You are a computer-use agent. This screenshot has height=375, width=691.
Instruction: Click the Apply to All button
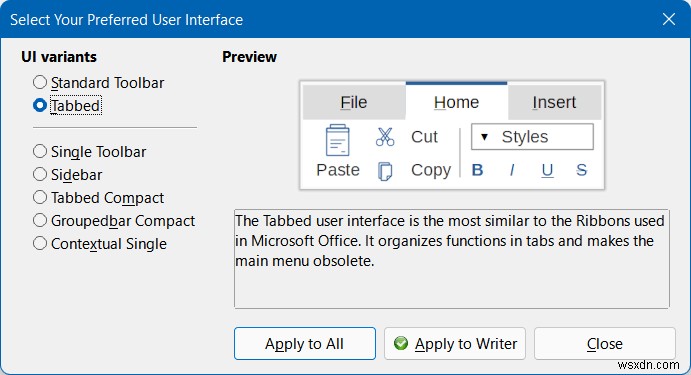(x=305, y=343)
